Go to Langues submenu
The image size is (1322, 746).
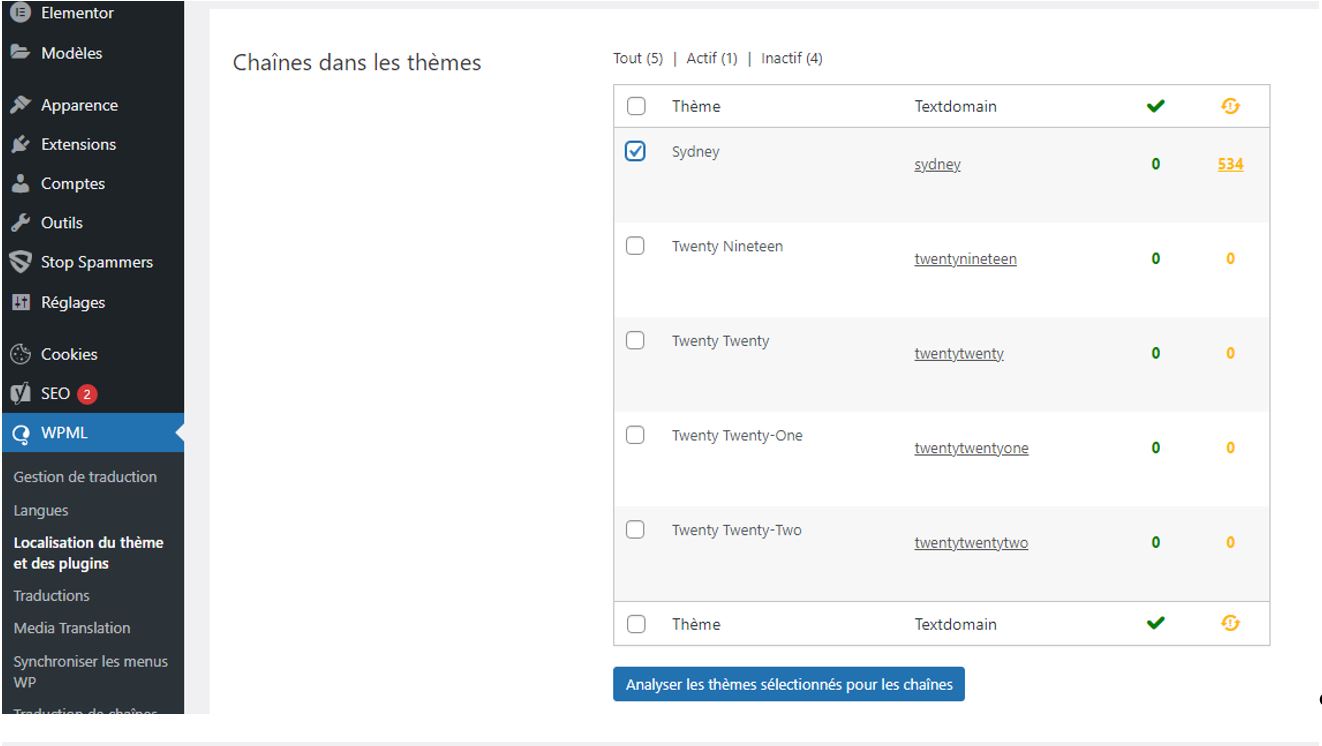point(41,511)
